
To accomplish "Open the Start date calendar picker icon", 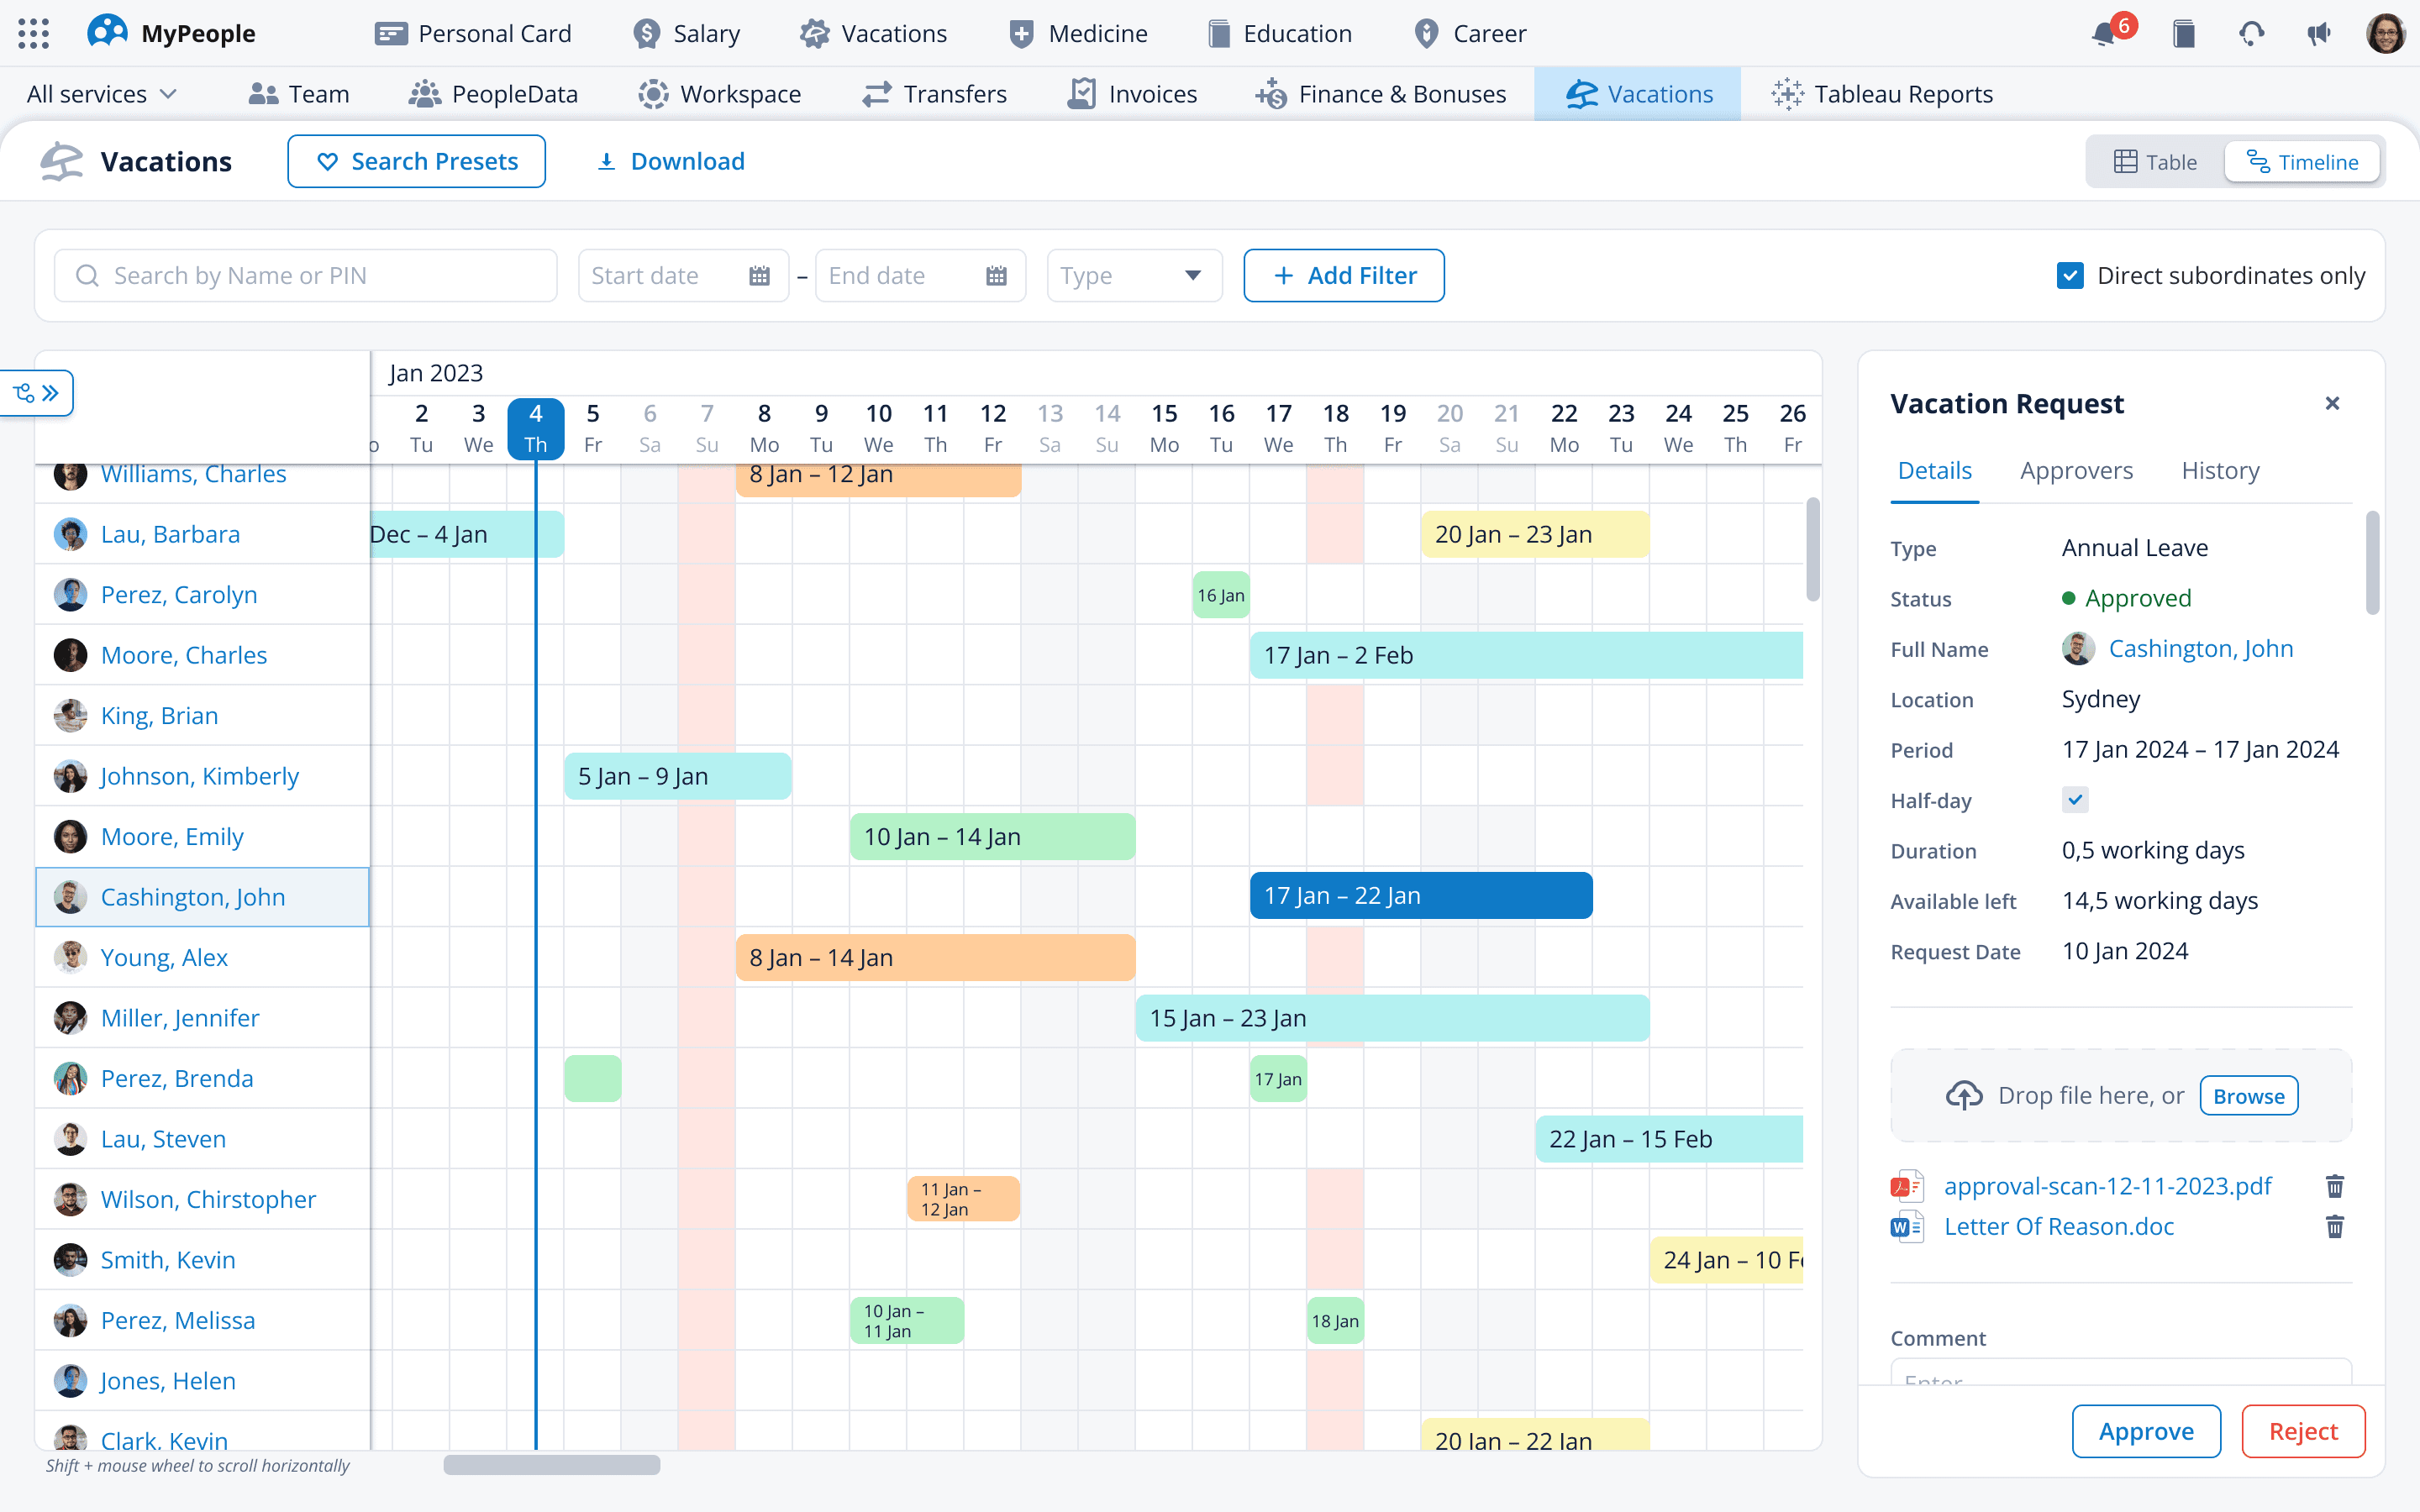I will tap(759, 276).
